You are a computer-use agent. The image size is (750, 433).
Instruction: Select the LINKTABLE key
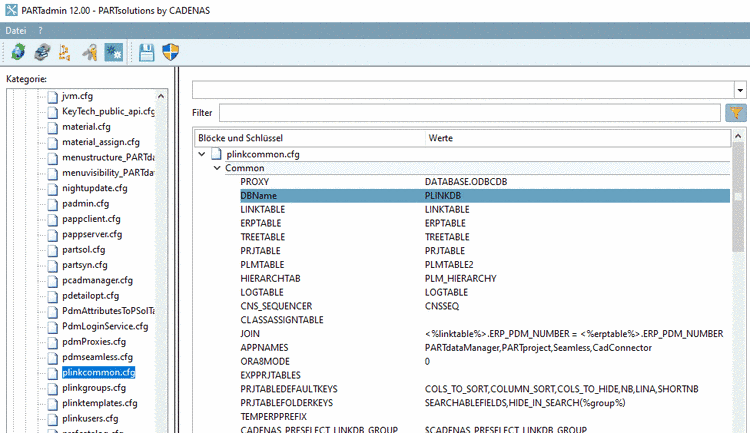pyautogui.click(x=263, y=210)
